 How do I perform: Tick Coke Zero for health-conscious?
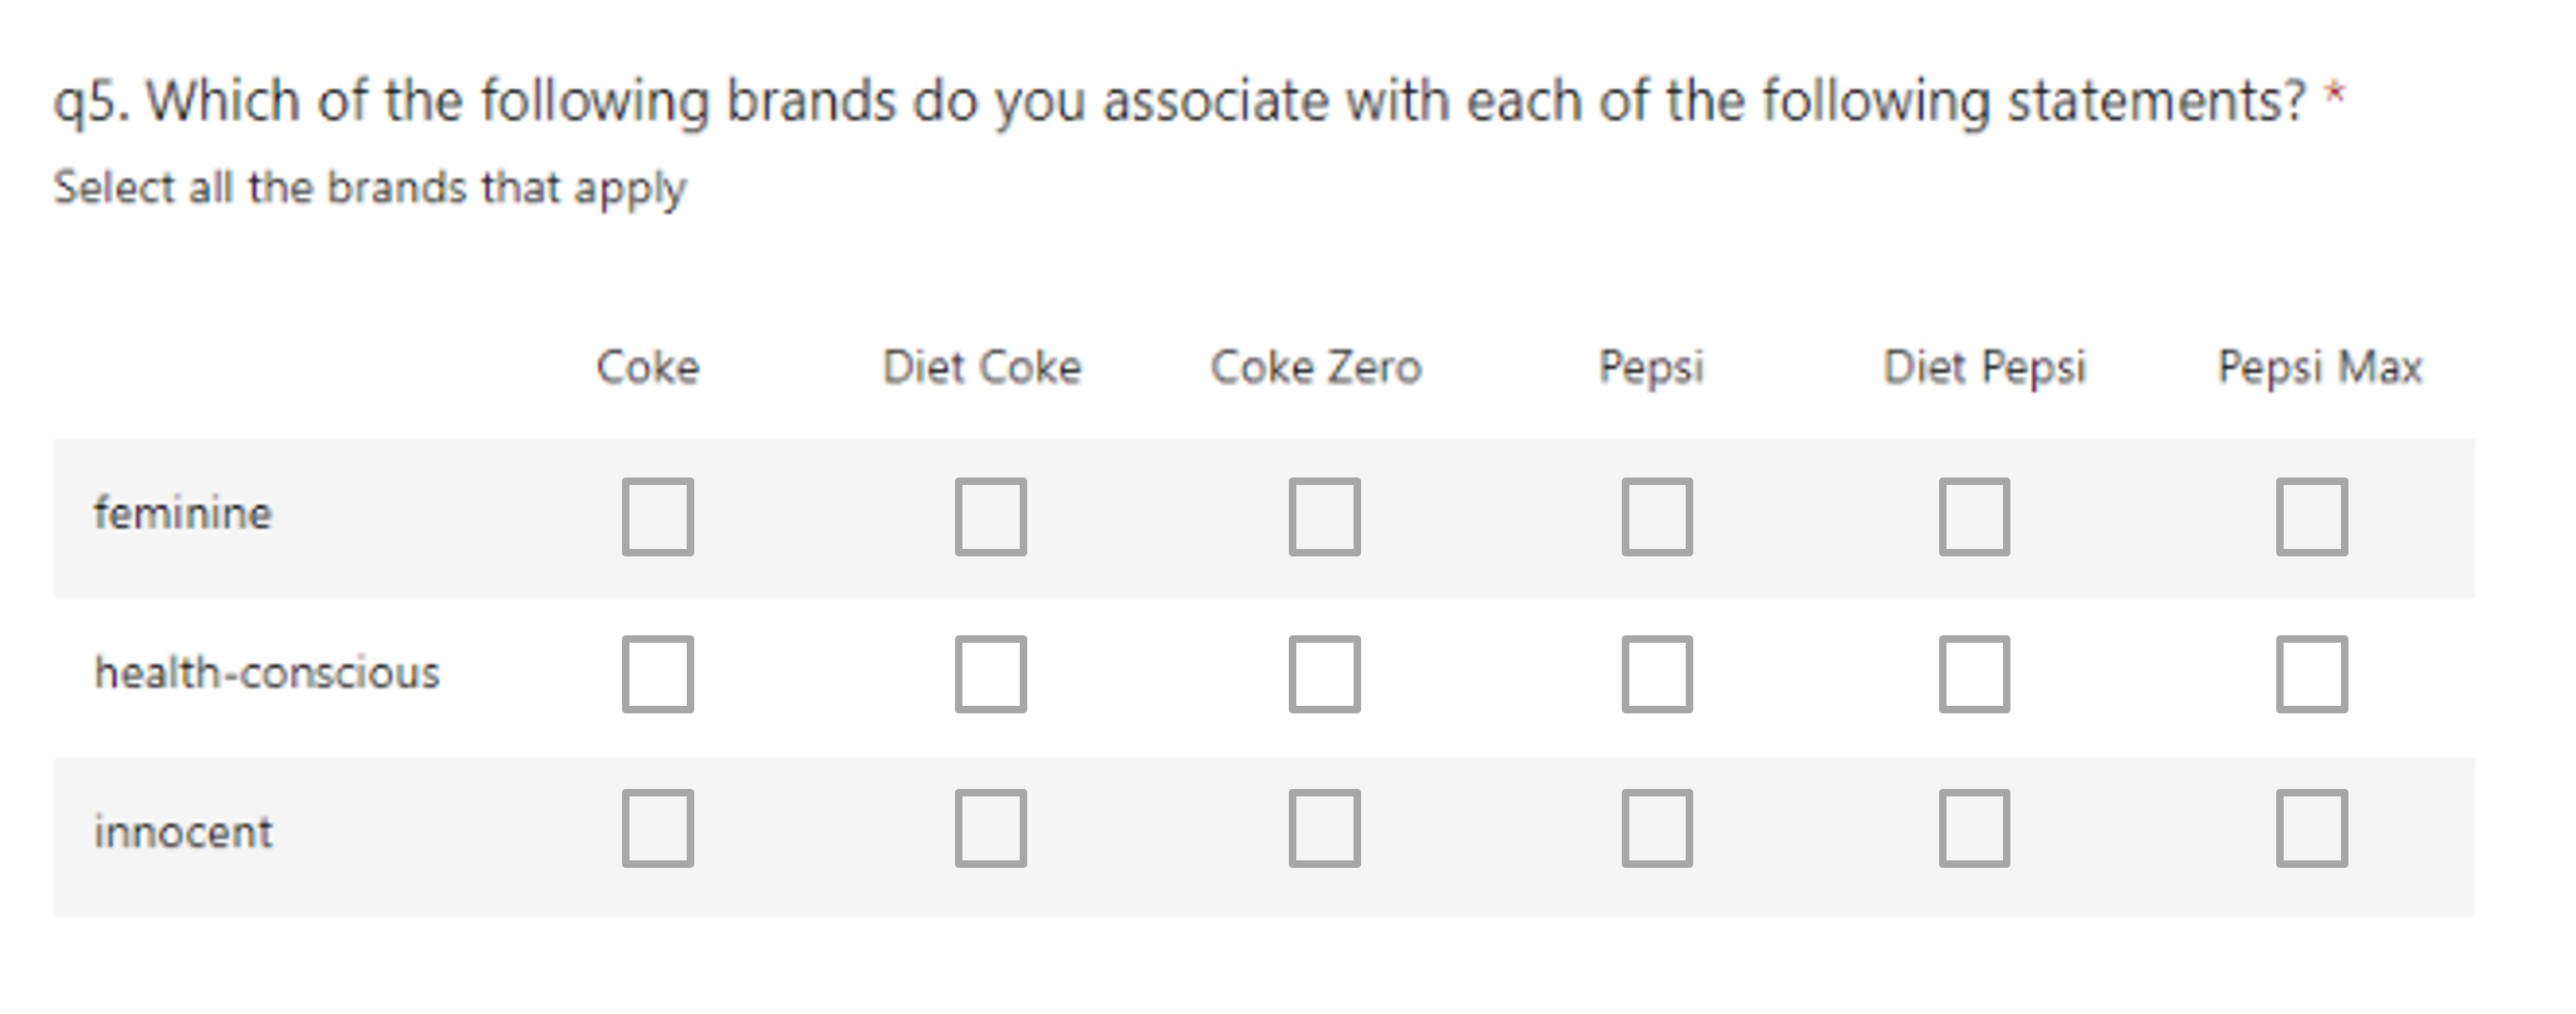(x=1324, y=673)
